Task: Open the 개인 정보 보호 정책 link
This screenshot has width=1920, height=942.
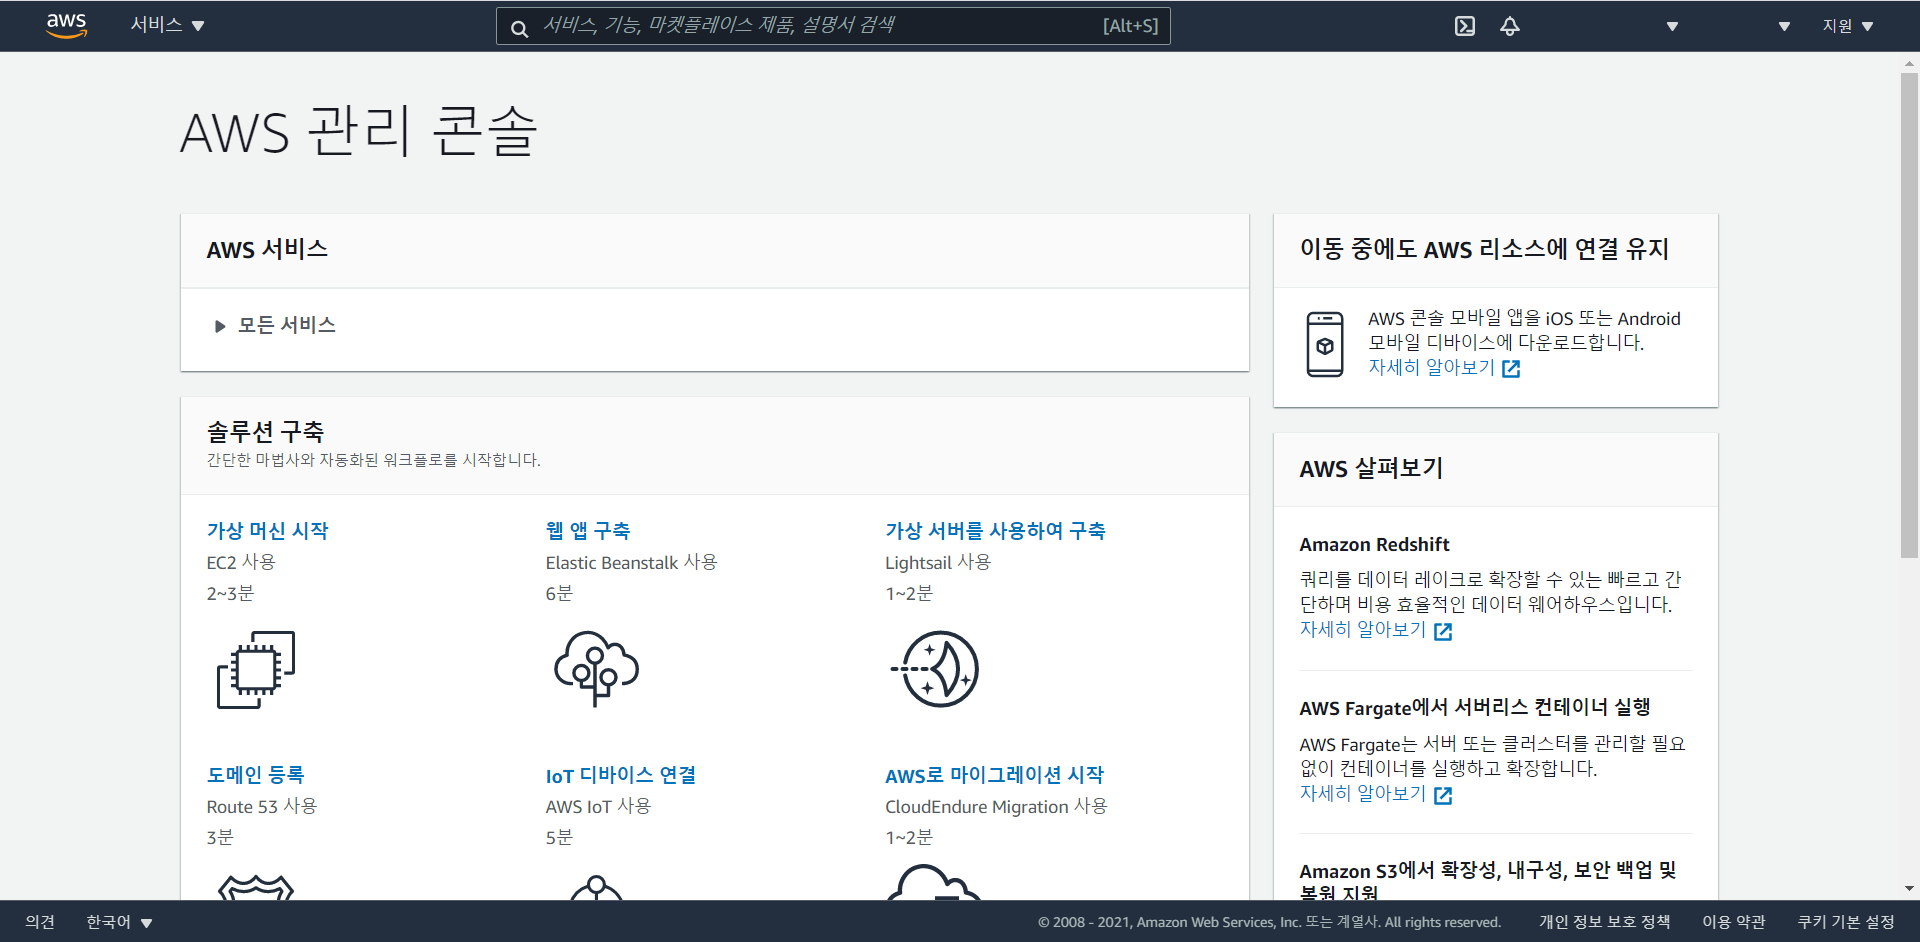Action: point(1604,922)
